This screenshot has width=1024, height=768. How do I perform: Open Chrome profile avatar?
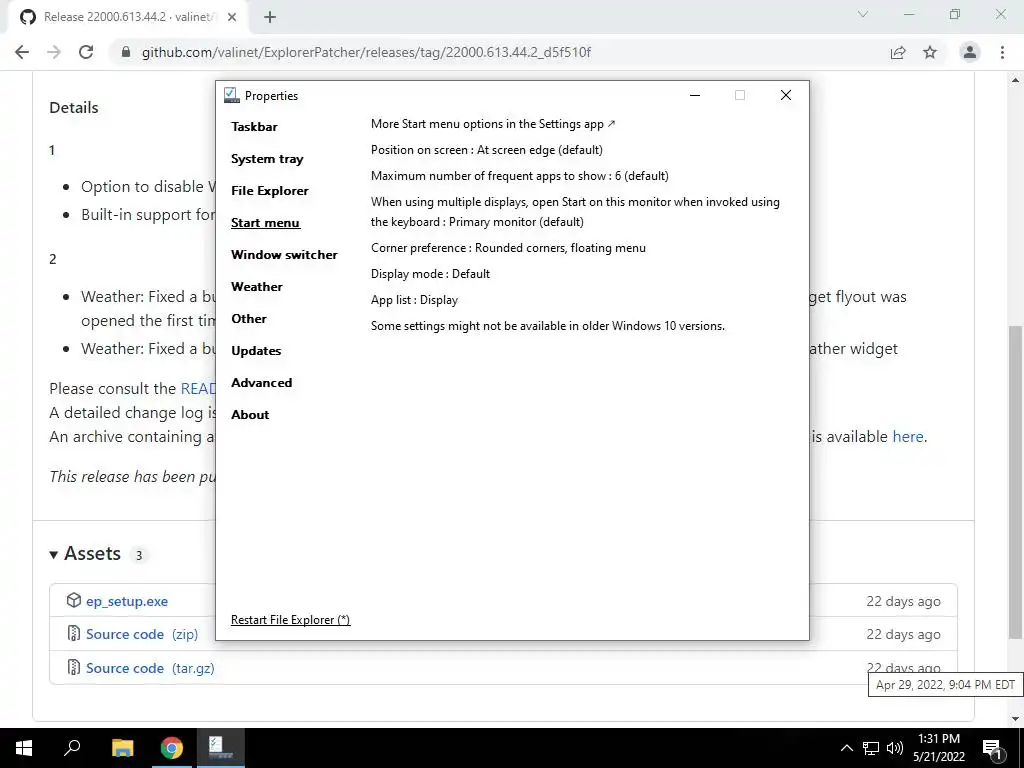[x=970, y=52]
